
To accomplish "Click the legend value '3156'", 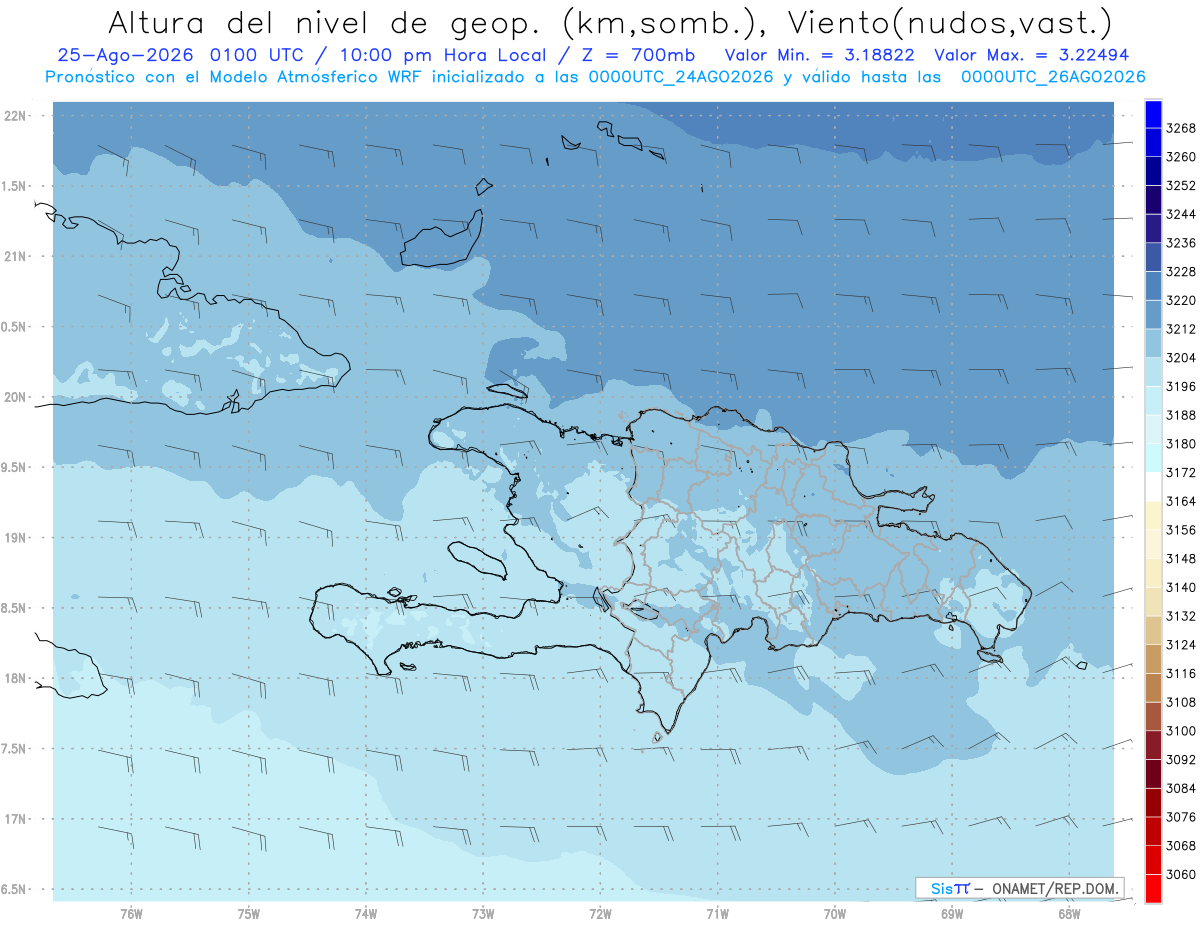I will pyautogui.click(x=1181, y=530).
